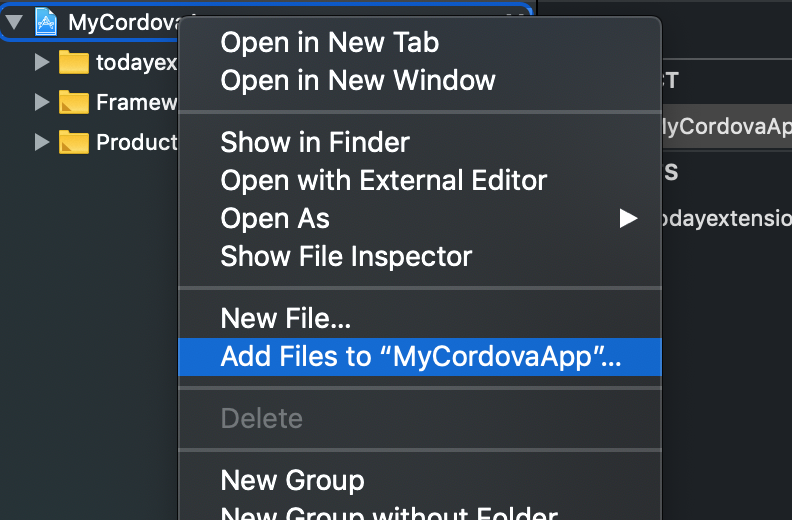The width and height of the screenshot is (792, 520).
Task: Expand the Frameworks group triangle
Action: click(x=41, y=102)
